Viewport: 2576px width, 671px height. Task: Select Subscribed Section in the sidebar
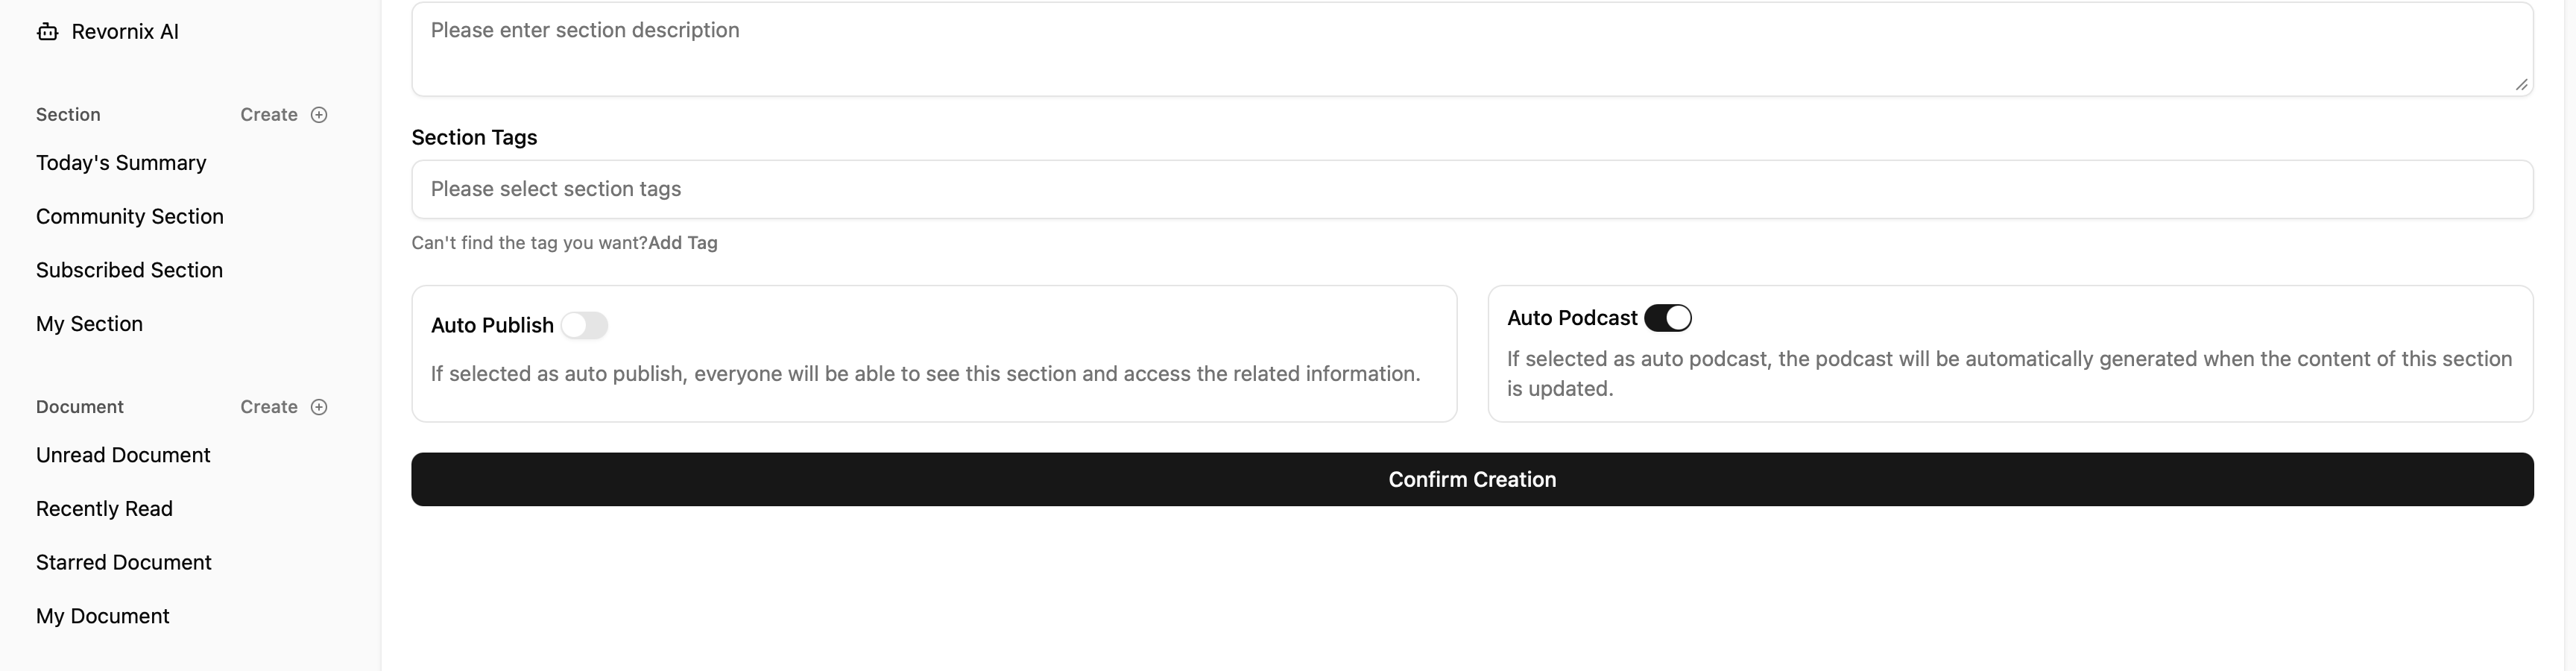(129, 271)
